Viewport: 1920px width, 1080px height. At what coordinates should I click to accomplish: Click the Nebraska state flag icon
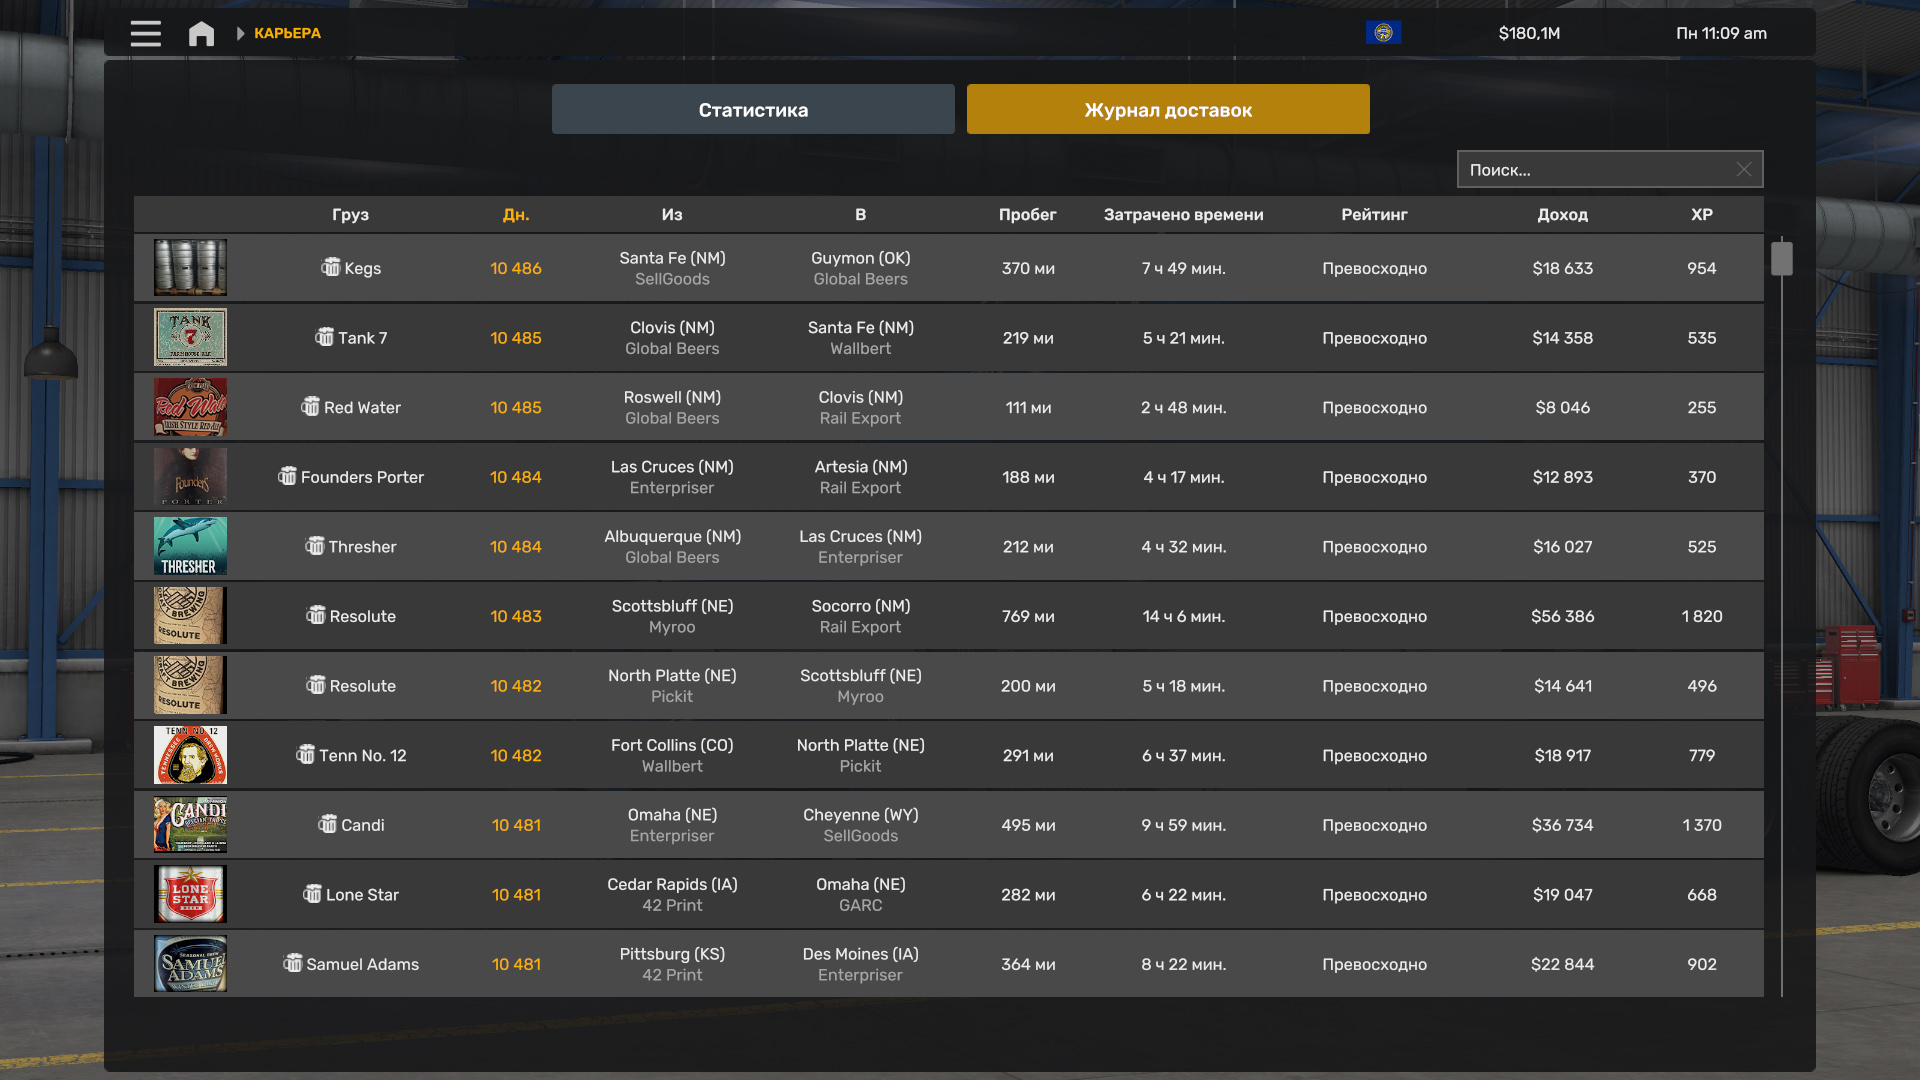(1383, 33)
